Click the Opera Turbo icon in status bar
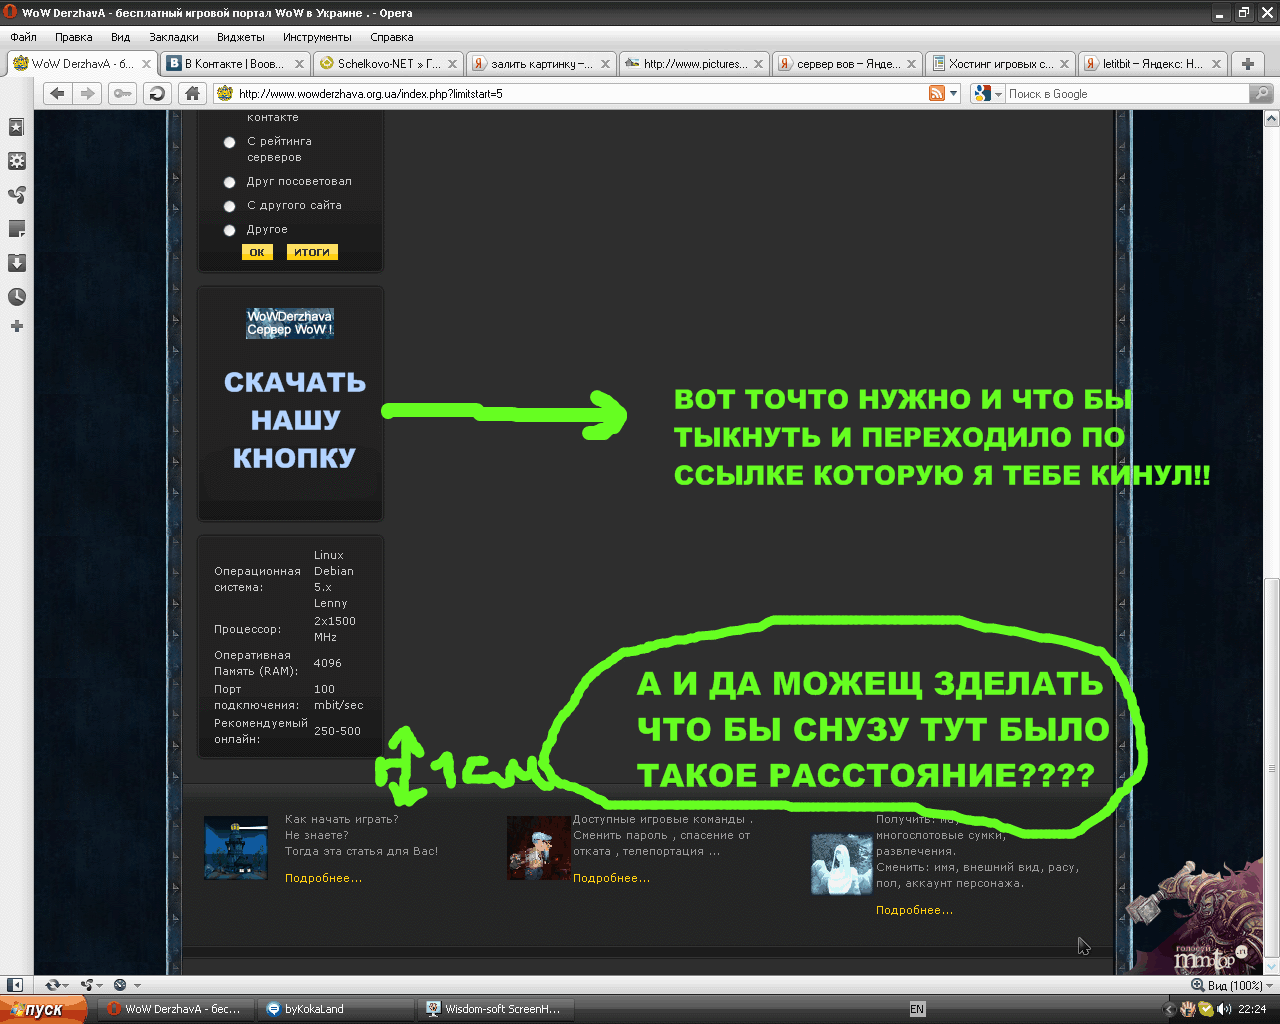Image resolution: width=1280 pixels, height=1024 pixels. tap(120, 985)
